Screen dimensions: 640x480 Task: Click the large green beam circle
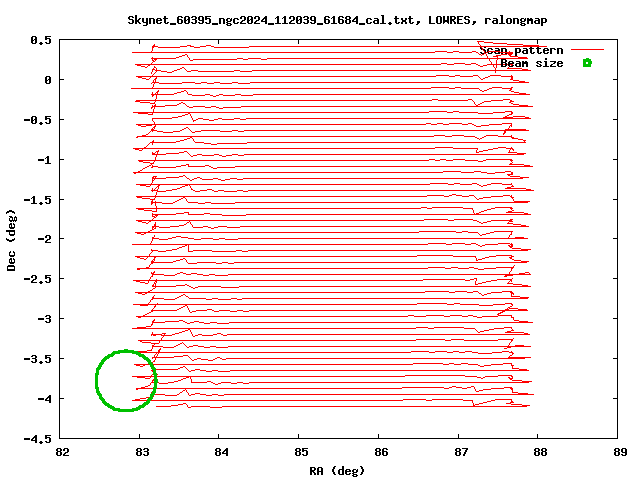126,380
